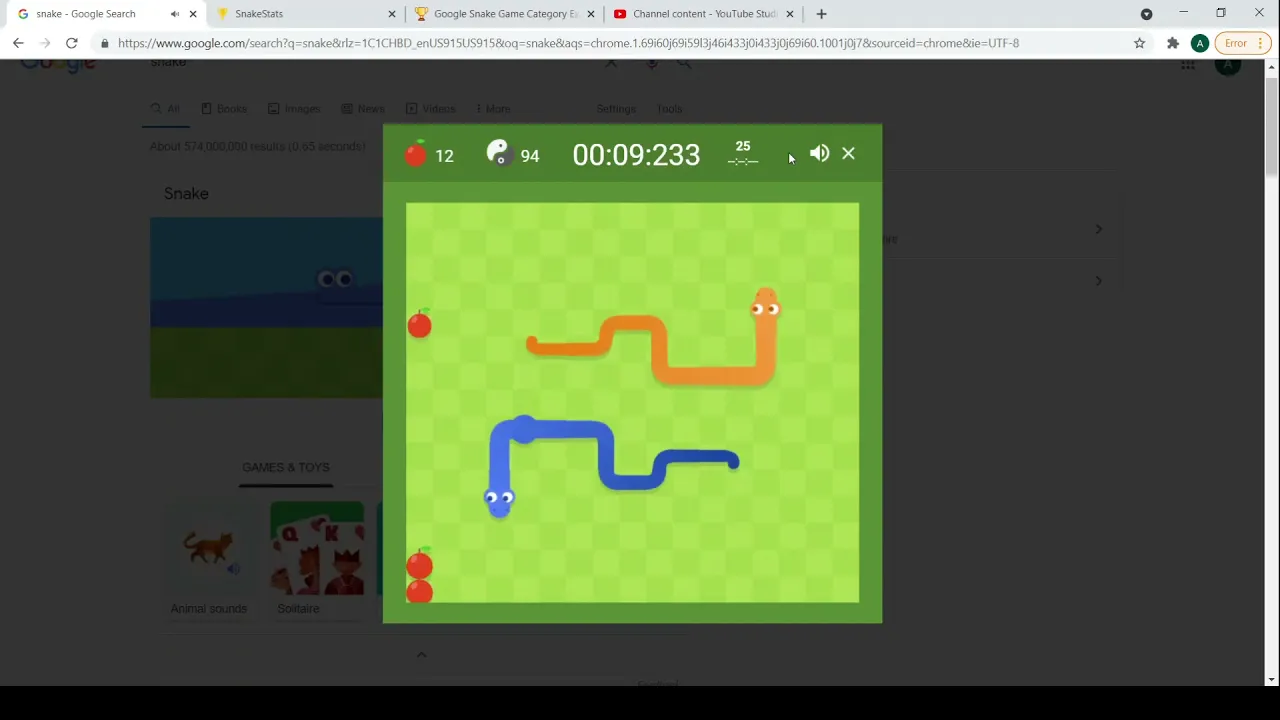Click the apple score value 12
Image resolution: width=1280 pixels, height=720 pixels.
point(444,156)
